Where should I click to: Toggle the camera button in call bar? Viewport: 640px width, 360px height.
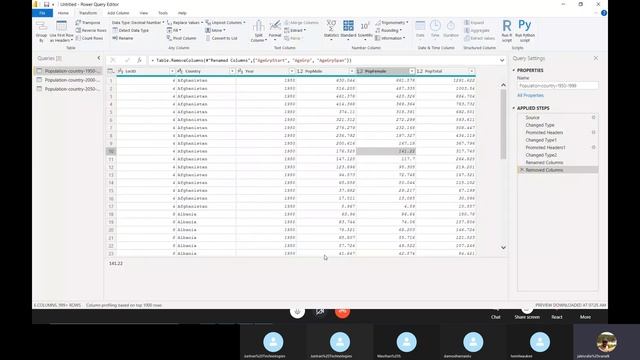point(320,312)
